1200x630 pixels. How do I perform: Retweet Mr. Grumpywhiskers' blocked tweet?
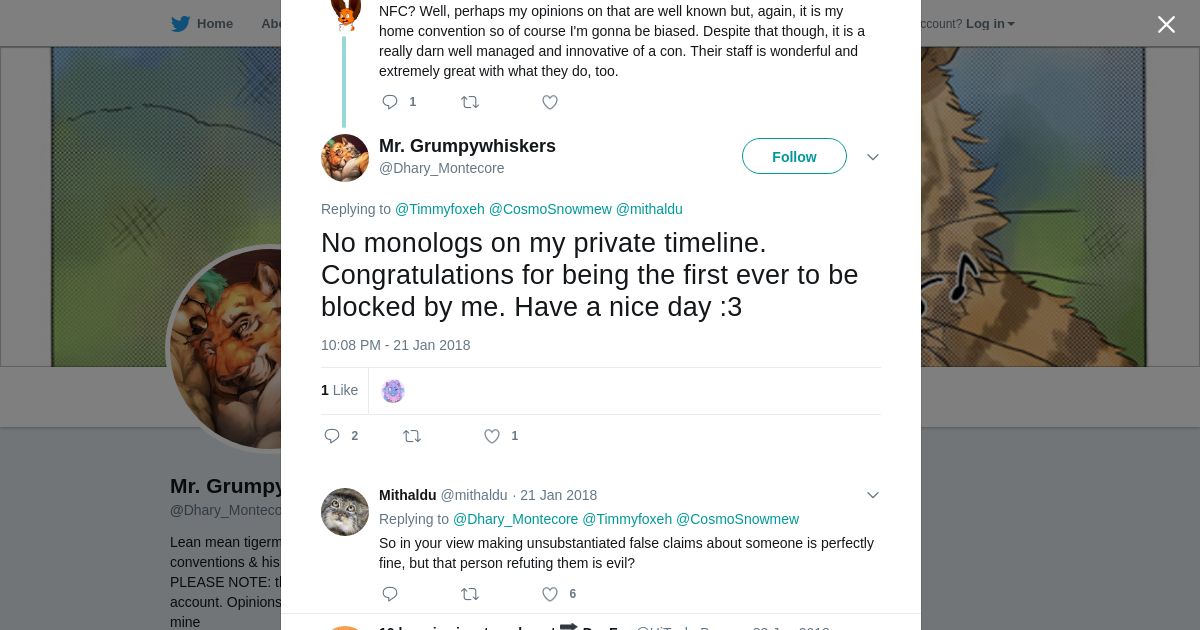[x=411, y=436]
